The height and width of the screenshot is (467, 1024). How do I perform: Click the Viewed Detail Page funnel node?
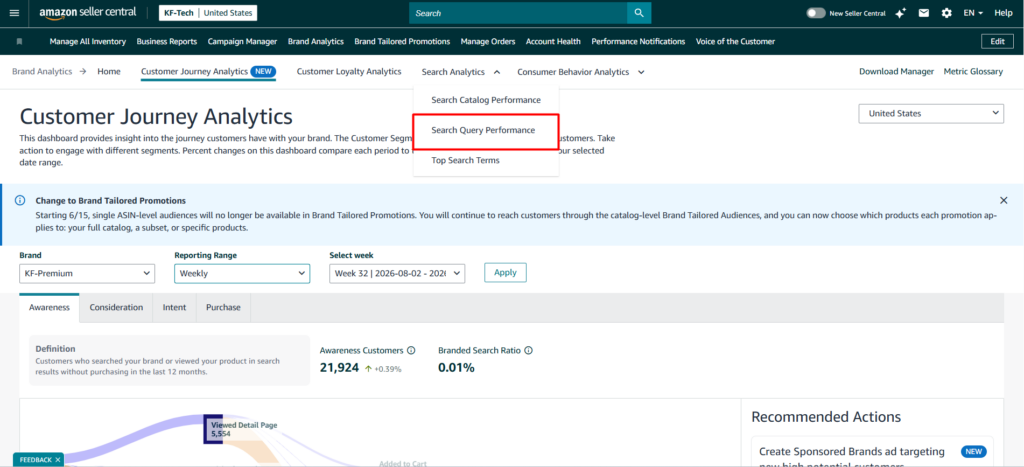point(213,429)
